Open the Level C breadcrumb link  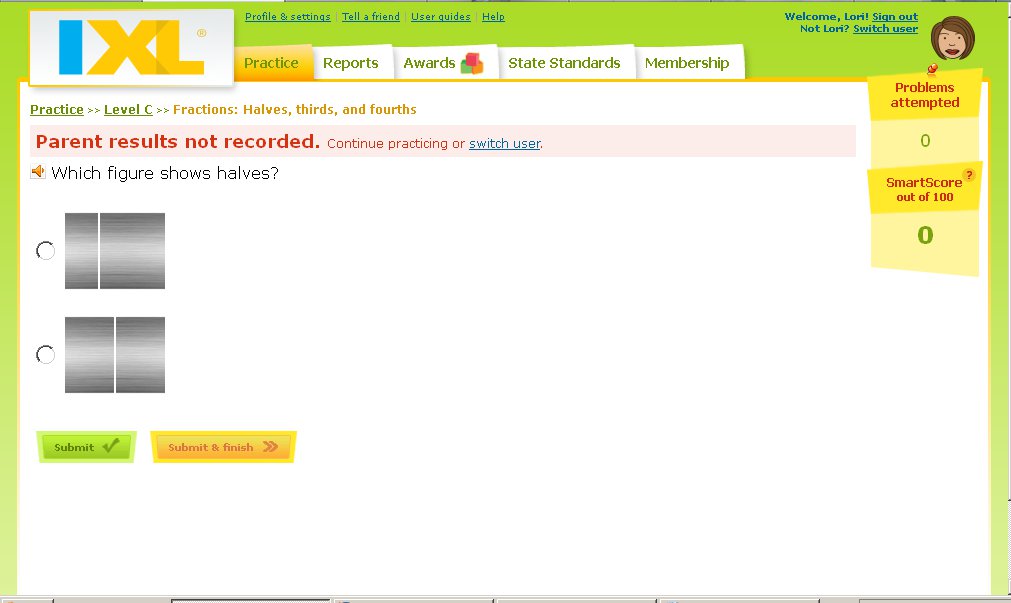pos(128,109)
